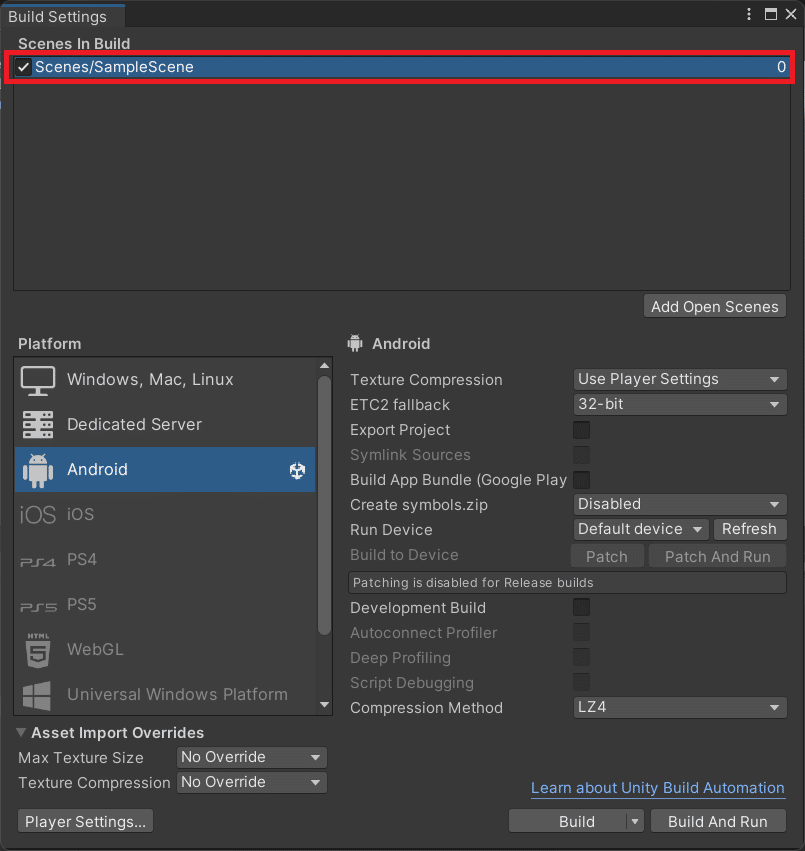Click the Refresh device button

[749, 529]
